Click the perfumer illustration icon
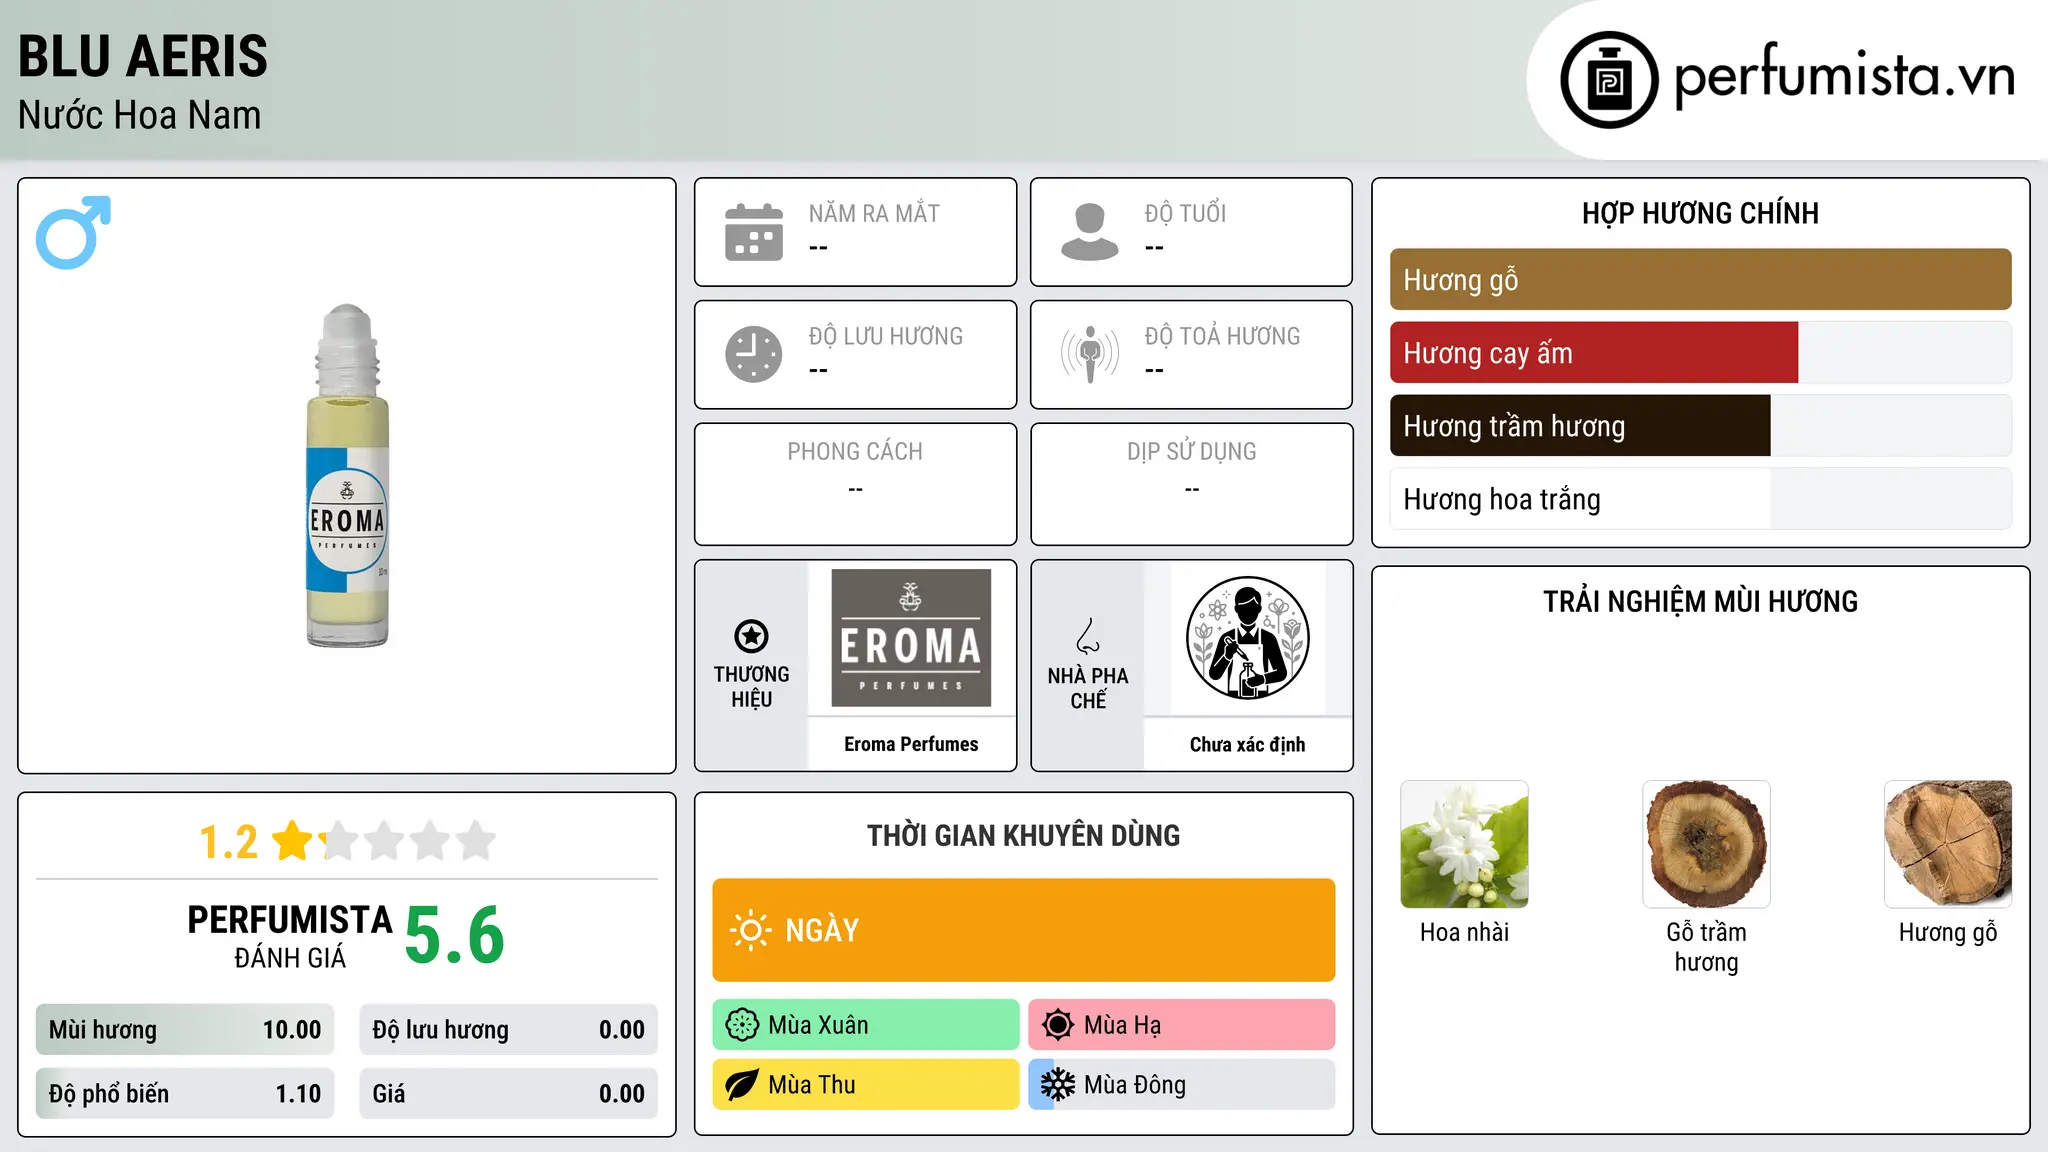 click(1247, 638)
